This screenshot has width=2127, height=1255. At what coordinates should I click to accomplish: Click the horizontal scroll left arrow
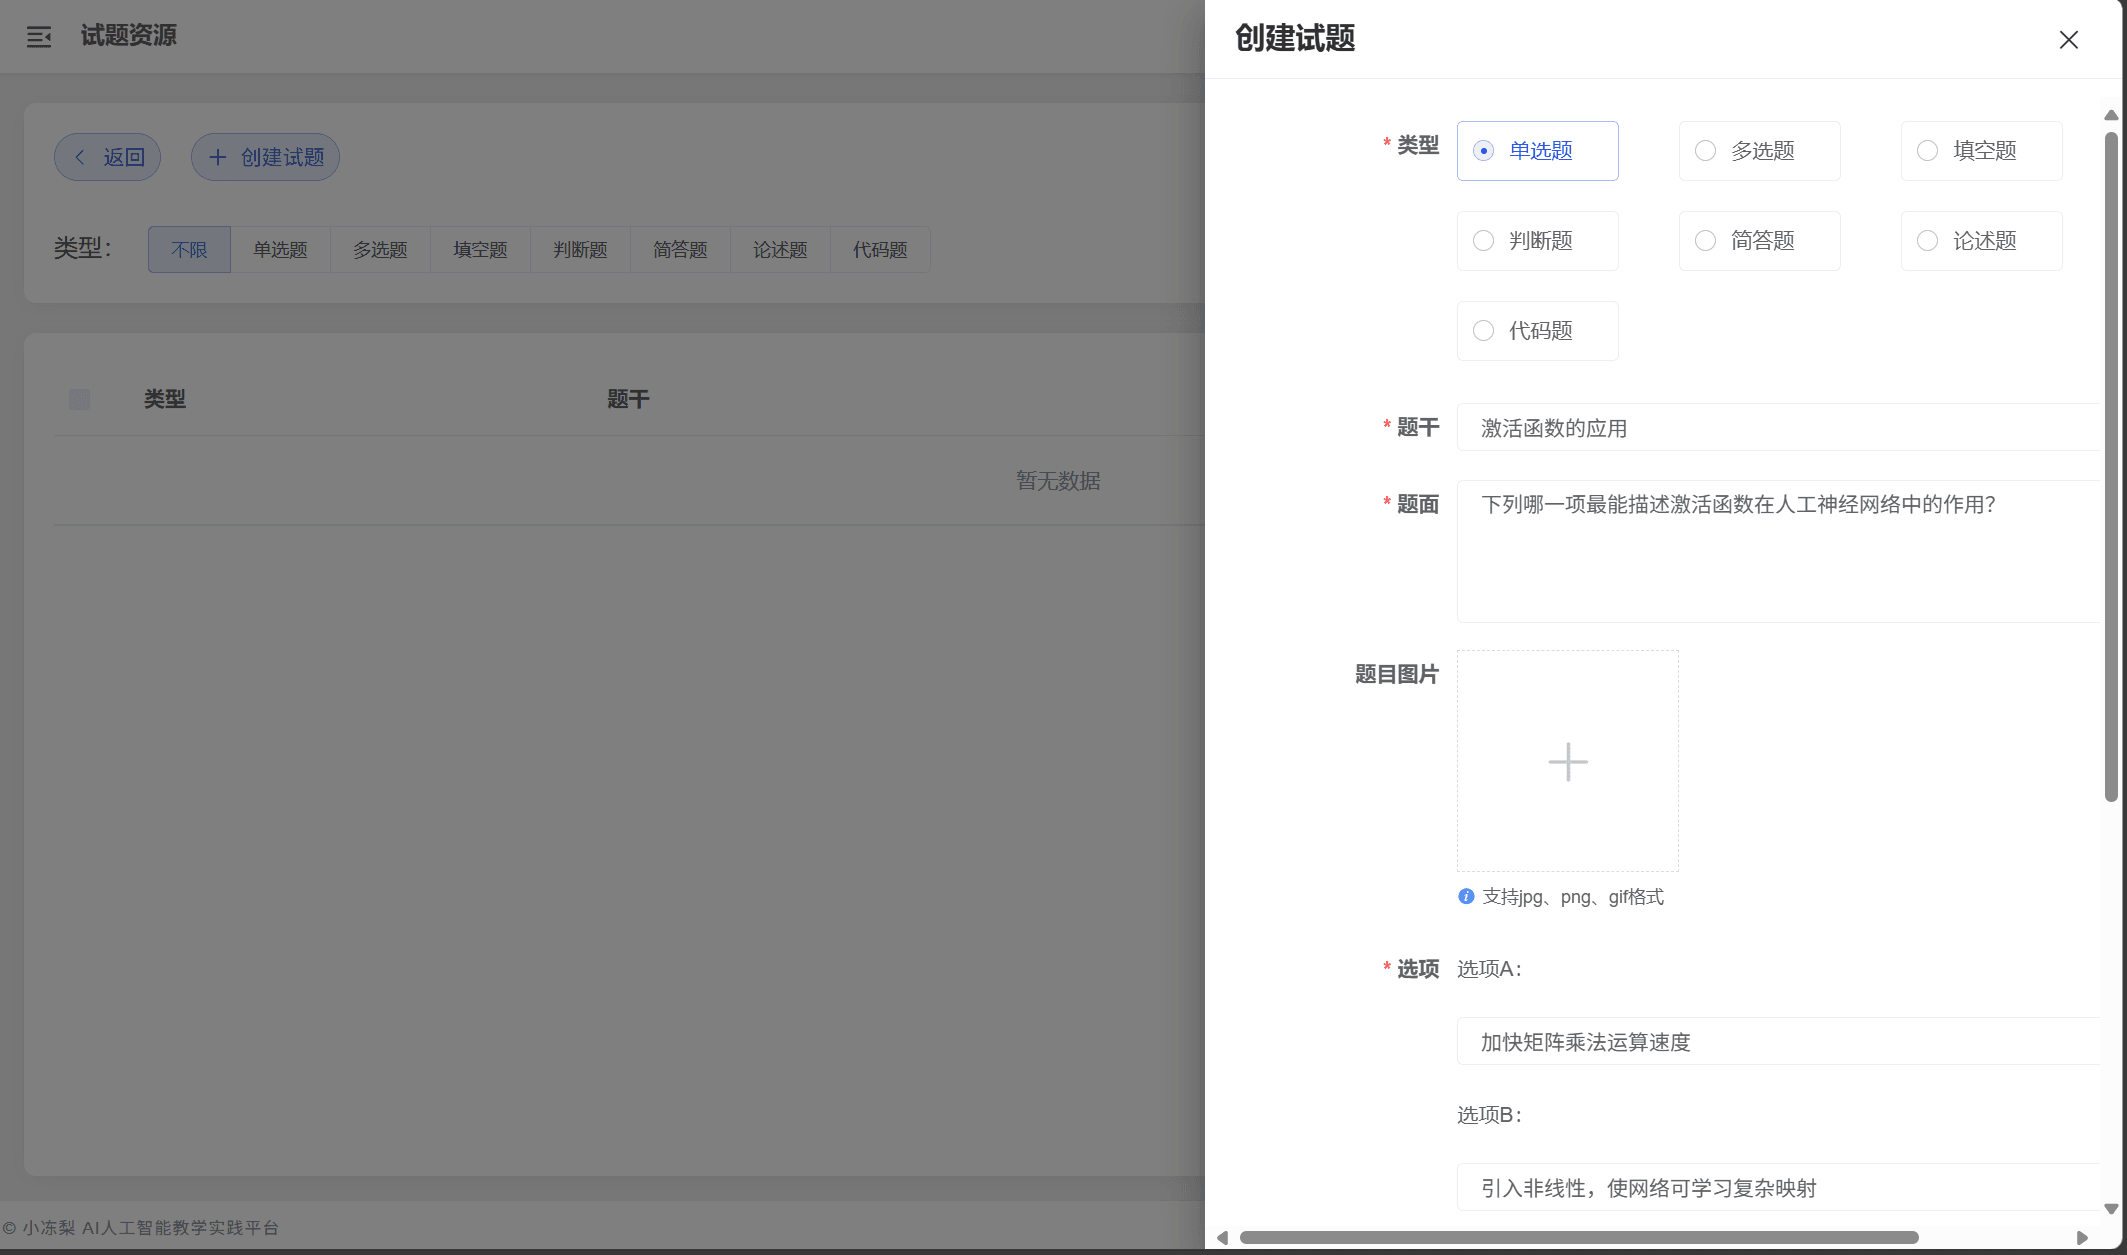(x=1222, y=1237)
